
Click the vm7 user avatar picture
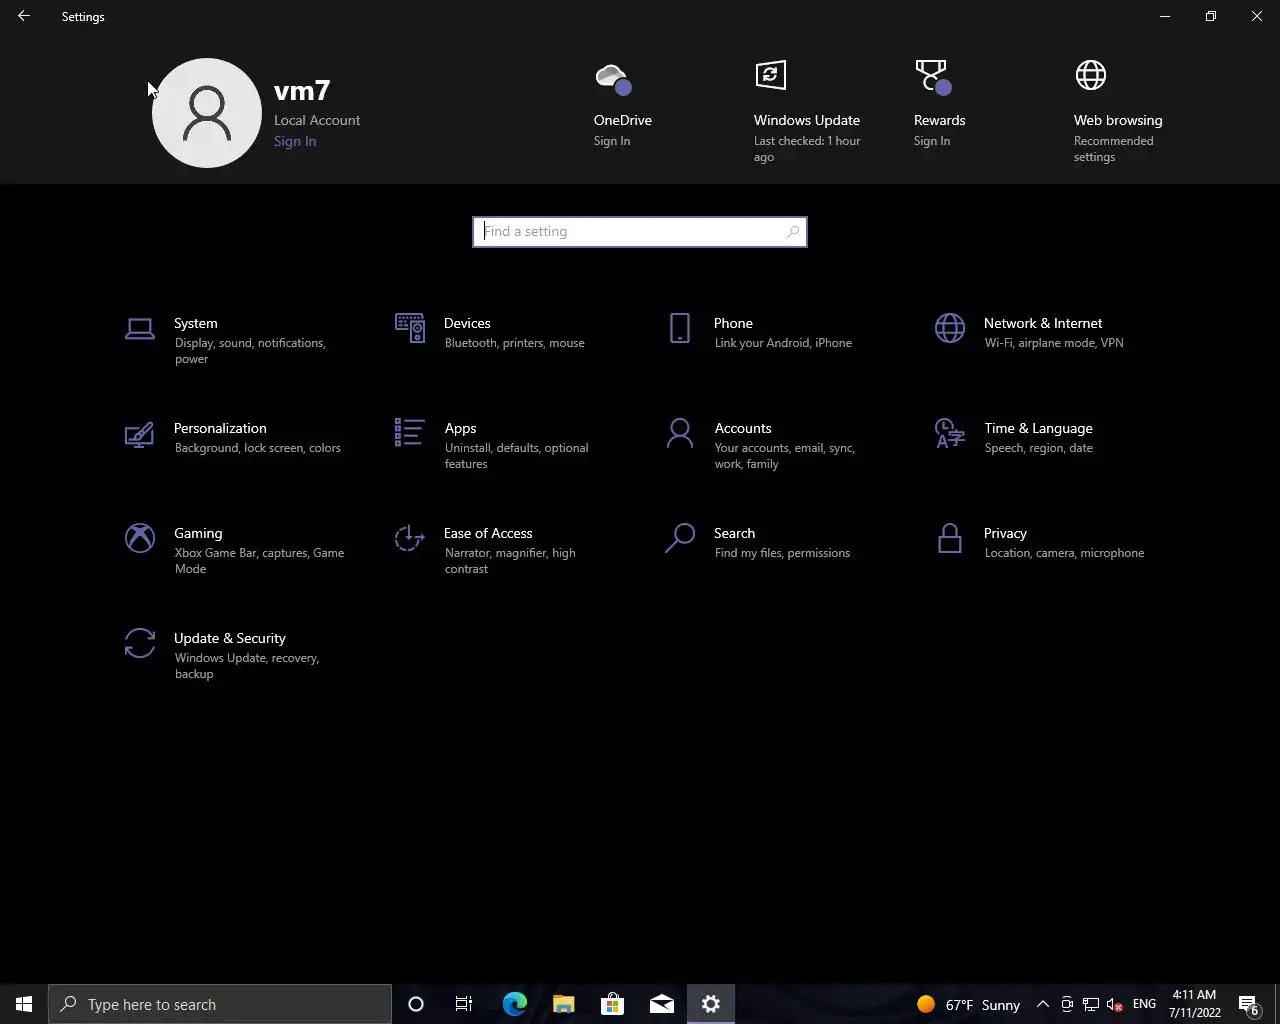[207, 113]
